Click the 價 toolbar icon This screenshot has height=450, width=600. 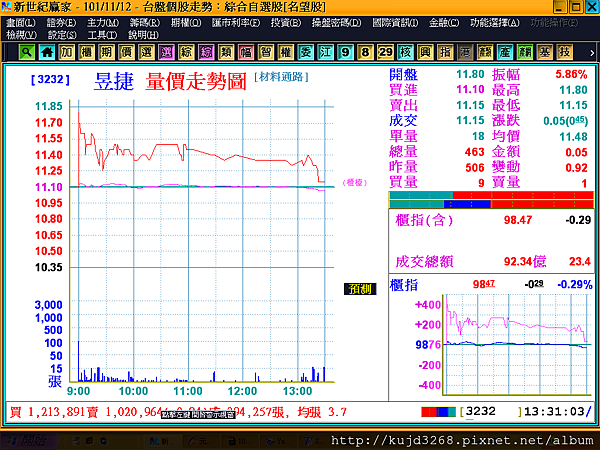tap(126, 52)
